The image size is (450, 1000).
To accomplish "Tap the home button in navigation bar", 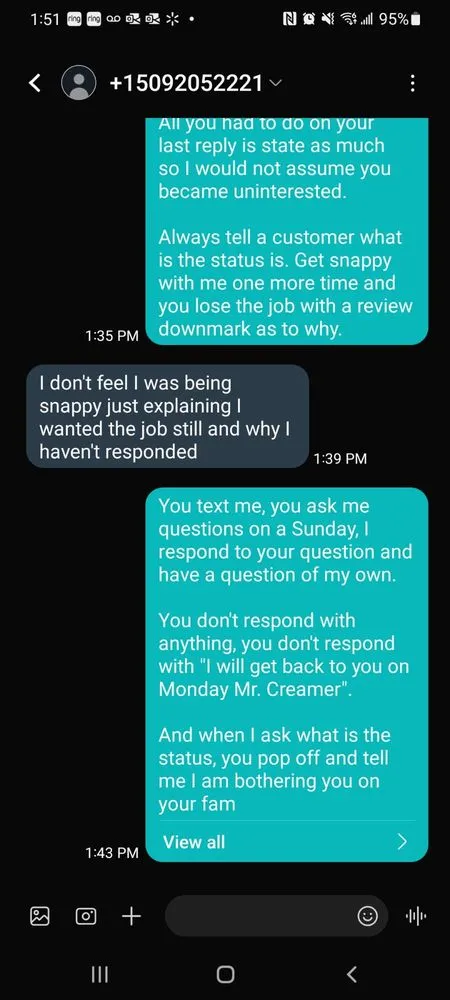I will pos(225,974).
